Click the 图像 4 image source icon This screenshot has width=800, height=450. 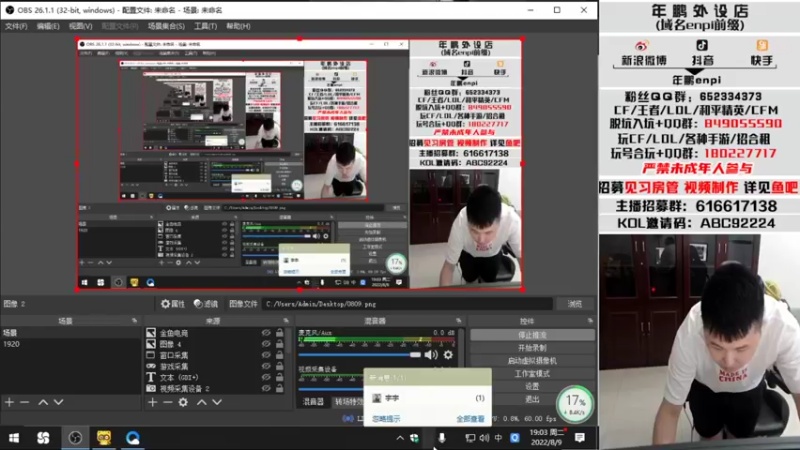[x=151, y=344]
